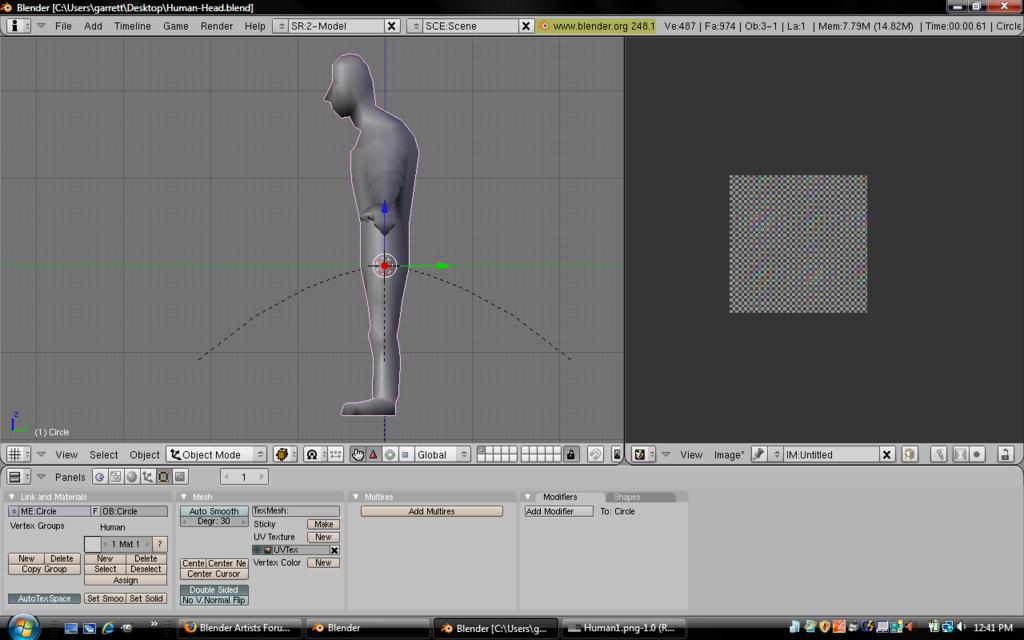The image size is (1024, 640).
Task: Select the Scene context icon in Panels
Action: [x=180, y=477]
